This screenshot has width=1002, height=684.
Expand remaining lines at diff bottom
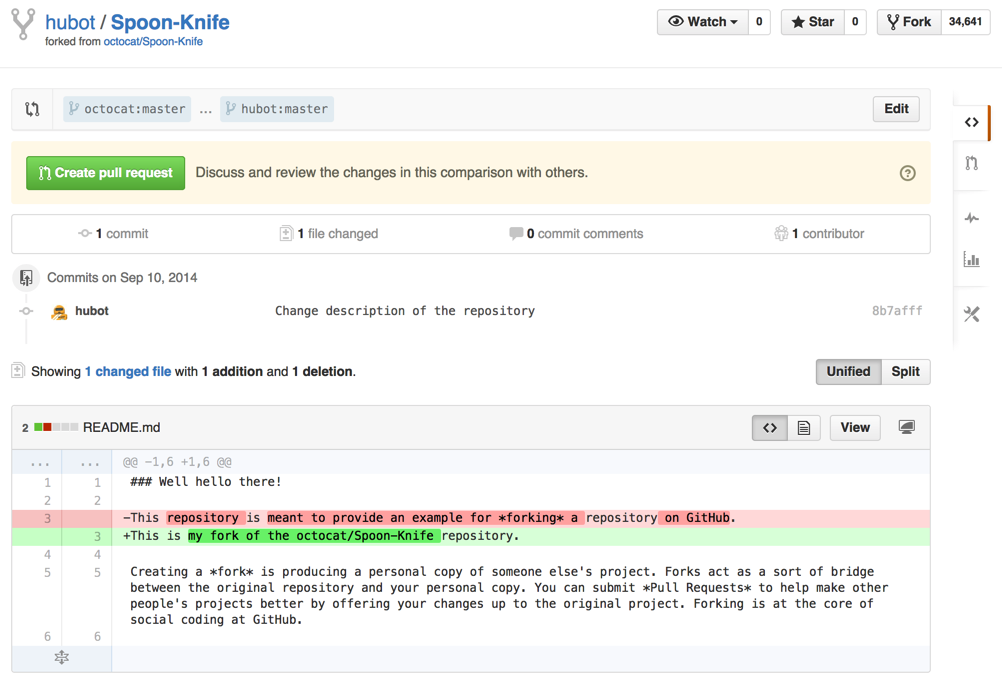coord(61,657)
